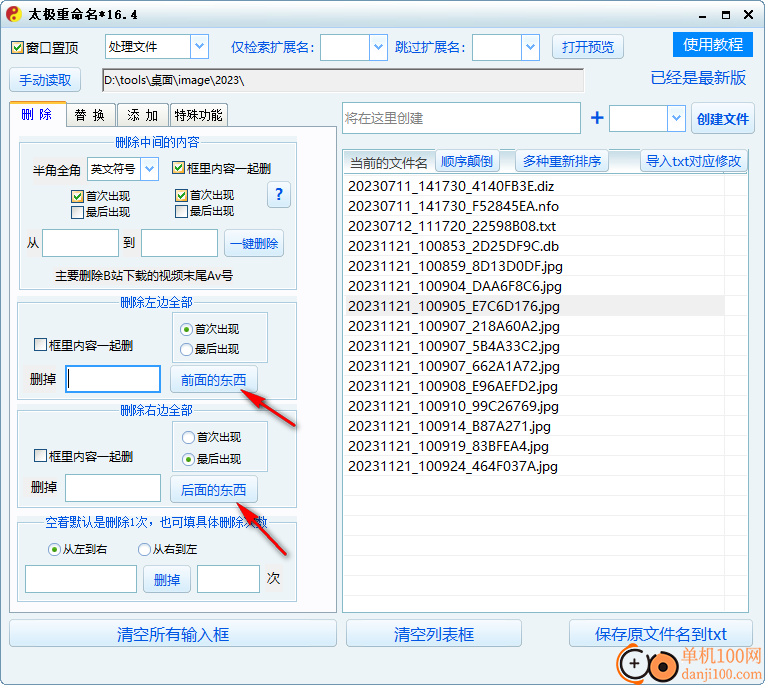
Task: Select the 从右到左 radio option
Action: pyautogui.click(x=144, y=550)
